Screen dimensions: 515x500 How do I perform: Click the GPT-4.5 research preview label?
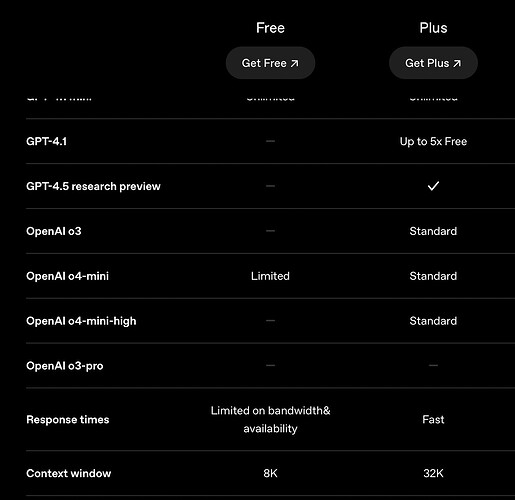93,186
